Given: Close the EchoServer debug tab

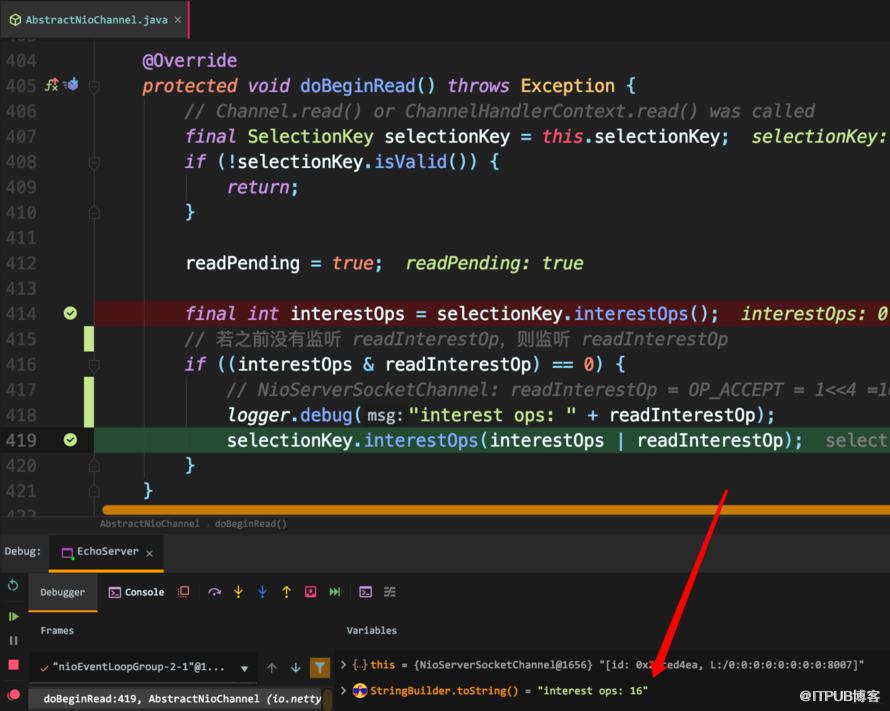Looking at the screenshot, I should (149, 553).
